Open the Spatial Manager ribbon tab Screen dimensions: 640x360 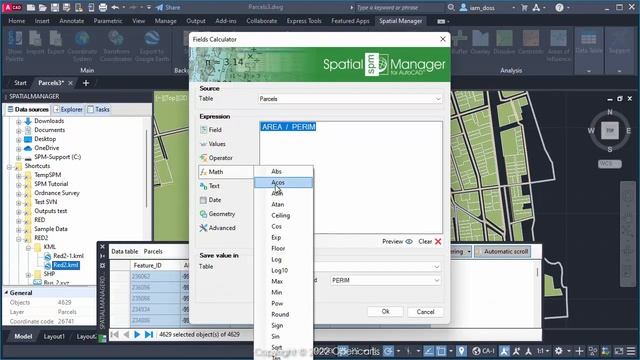[x=400, y=21]
